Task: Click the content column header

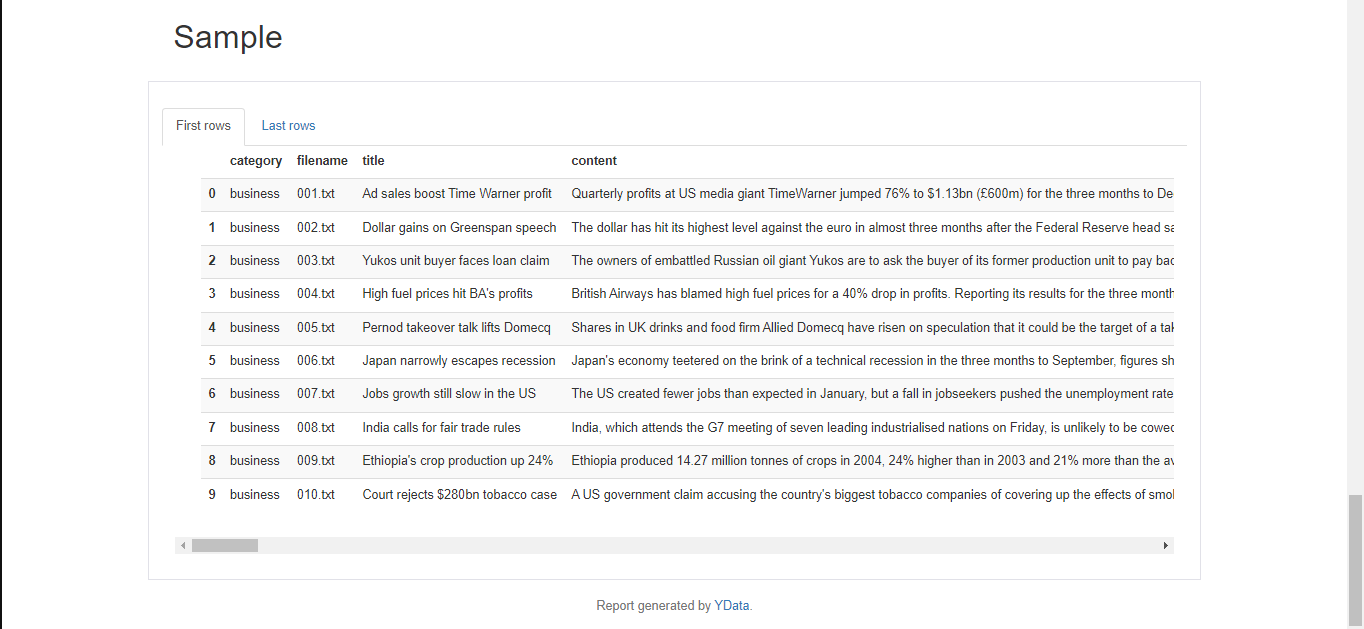Action: point(594,161)
